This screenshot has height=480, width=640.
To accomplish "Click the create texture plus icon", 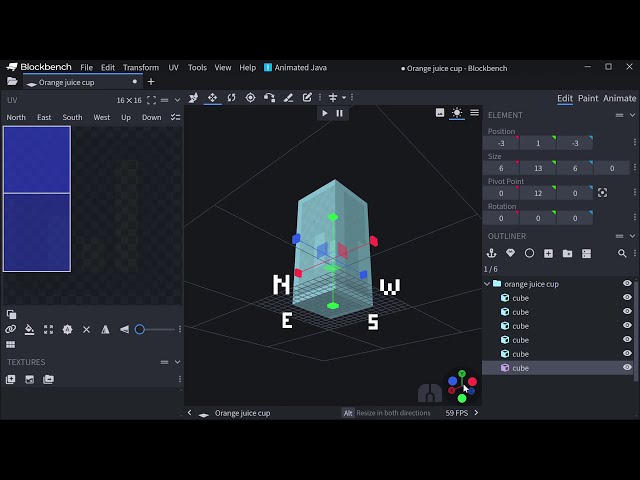I will (x=11, y=380).
